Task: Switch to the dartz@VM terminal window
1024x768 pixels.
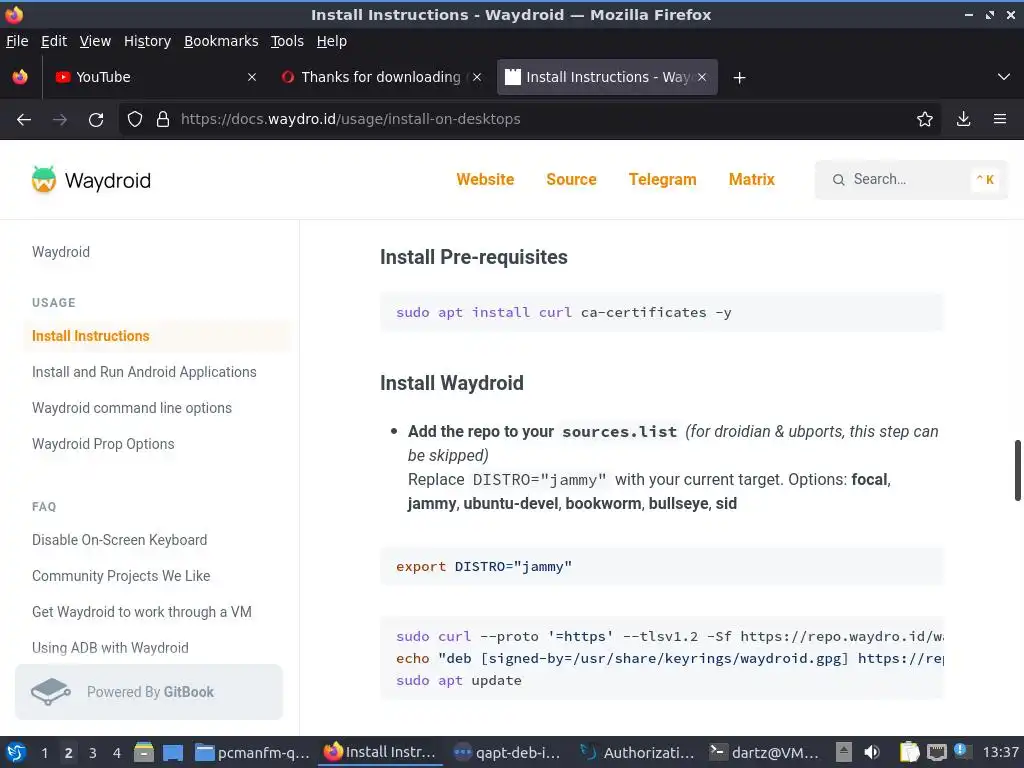Action: click(x=764, y=753)
